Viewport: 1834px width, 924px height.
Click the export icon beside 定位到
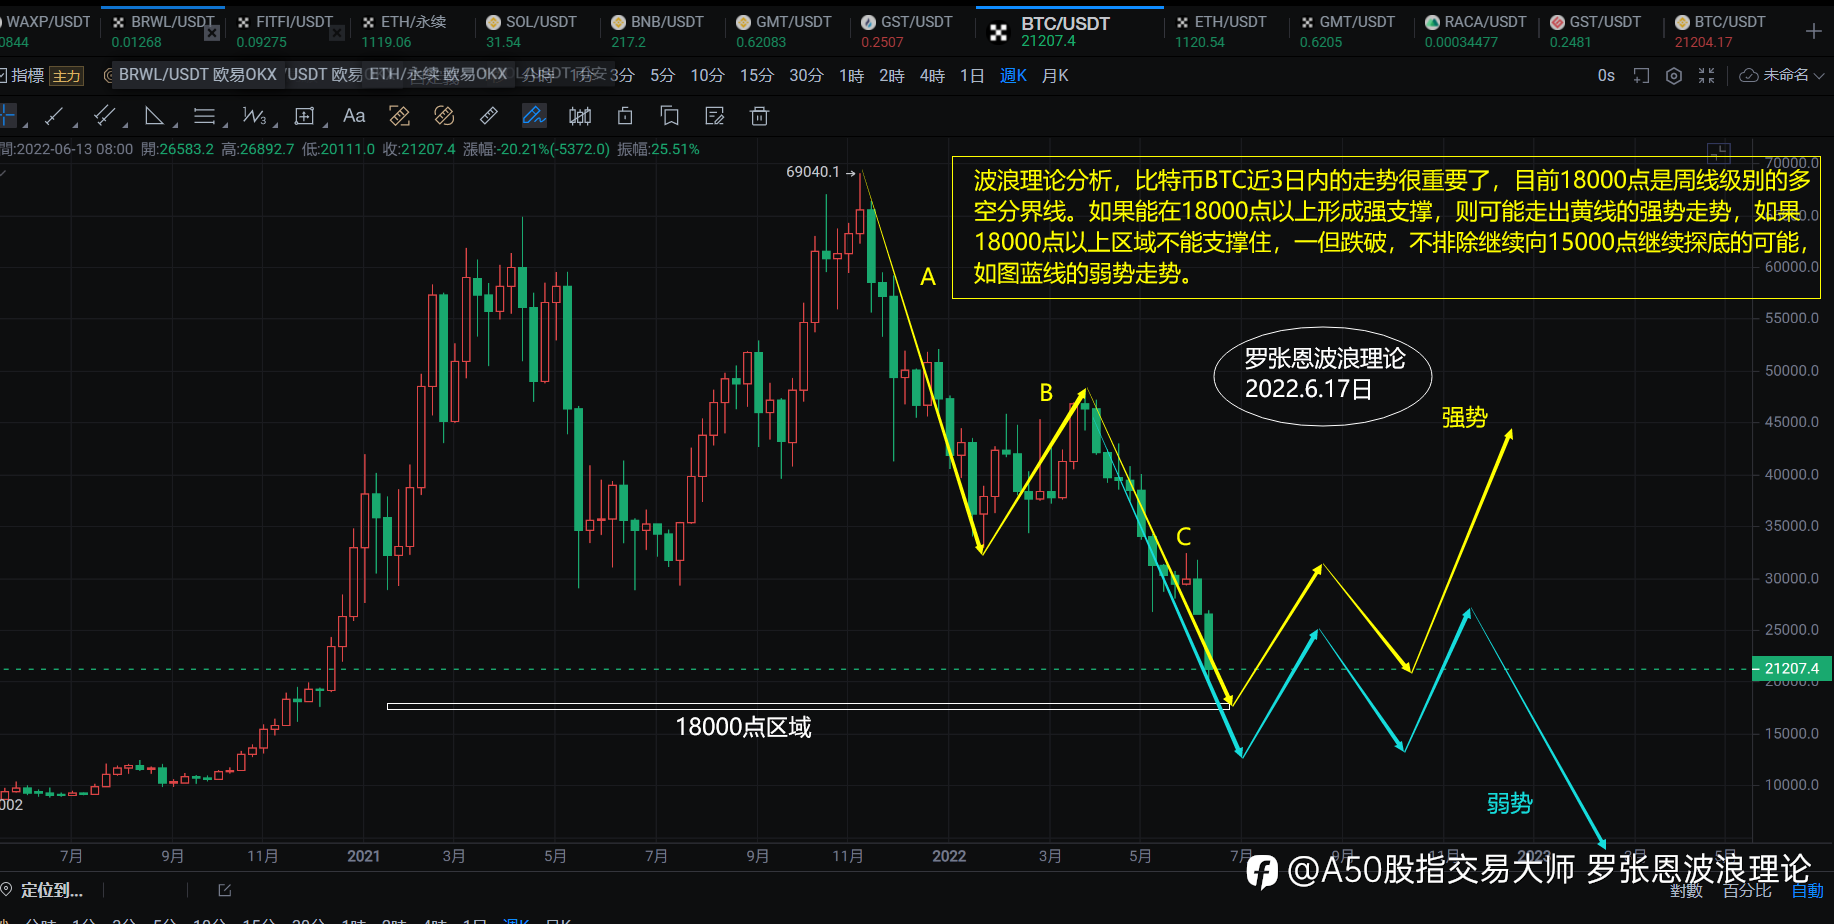[x=224, y=890]
